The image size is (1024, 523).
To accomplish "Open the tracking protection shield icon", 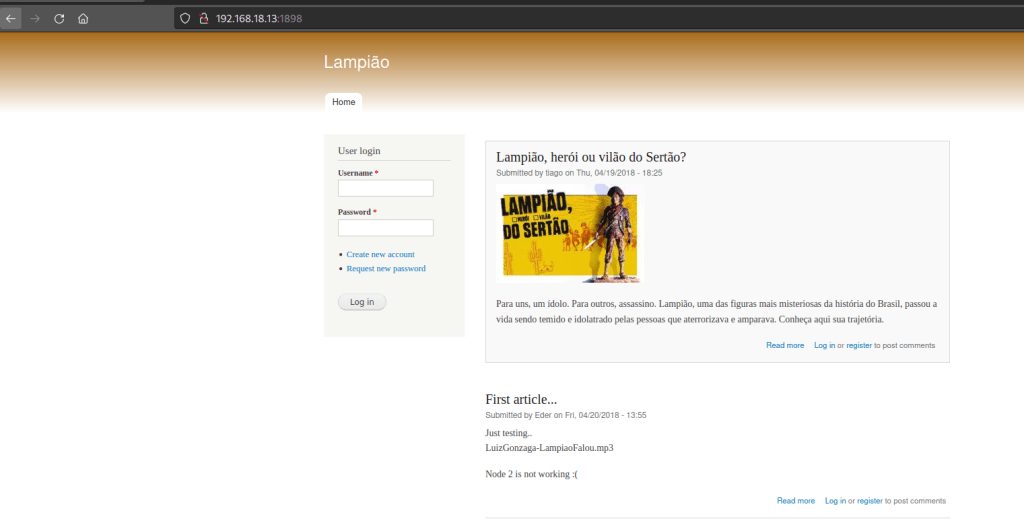I will [x=185, y=18].
